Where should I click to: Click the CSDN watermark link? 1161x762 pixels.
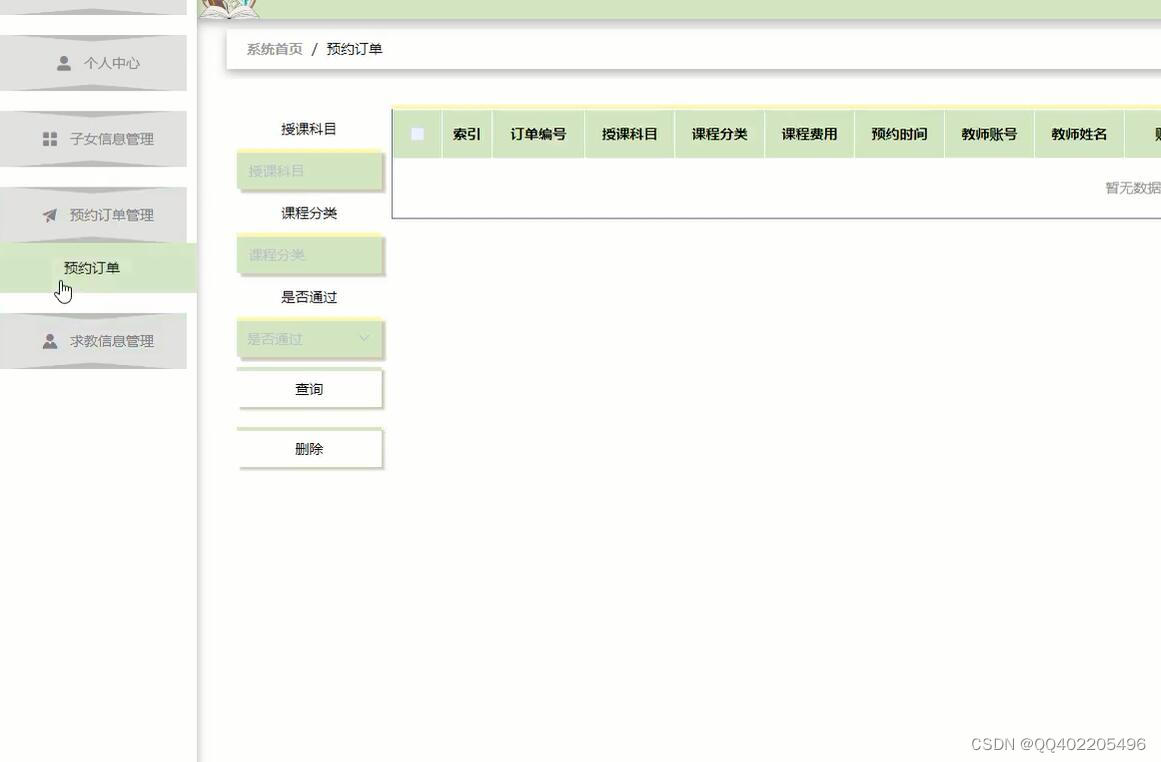point(1058,743)
